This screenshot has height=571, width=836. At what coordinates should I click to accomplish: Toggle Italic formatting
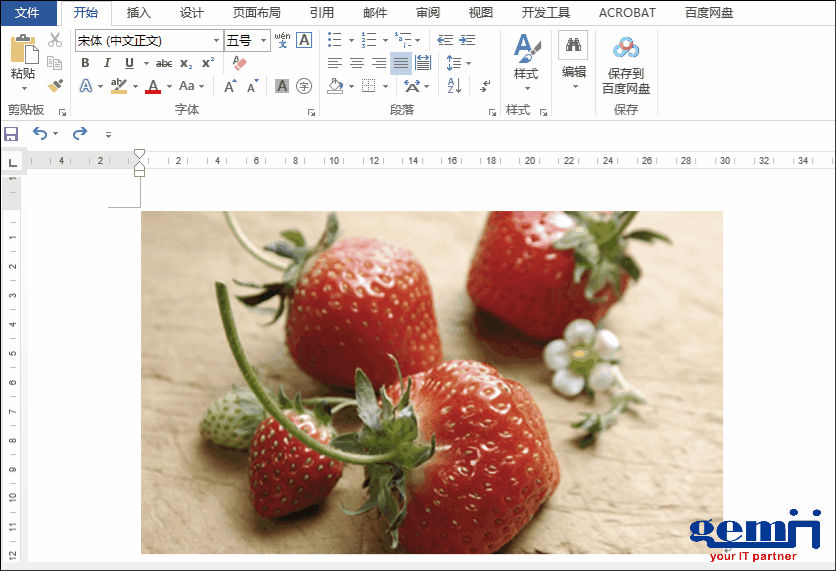[108, 63]
